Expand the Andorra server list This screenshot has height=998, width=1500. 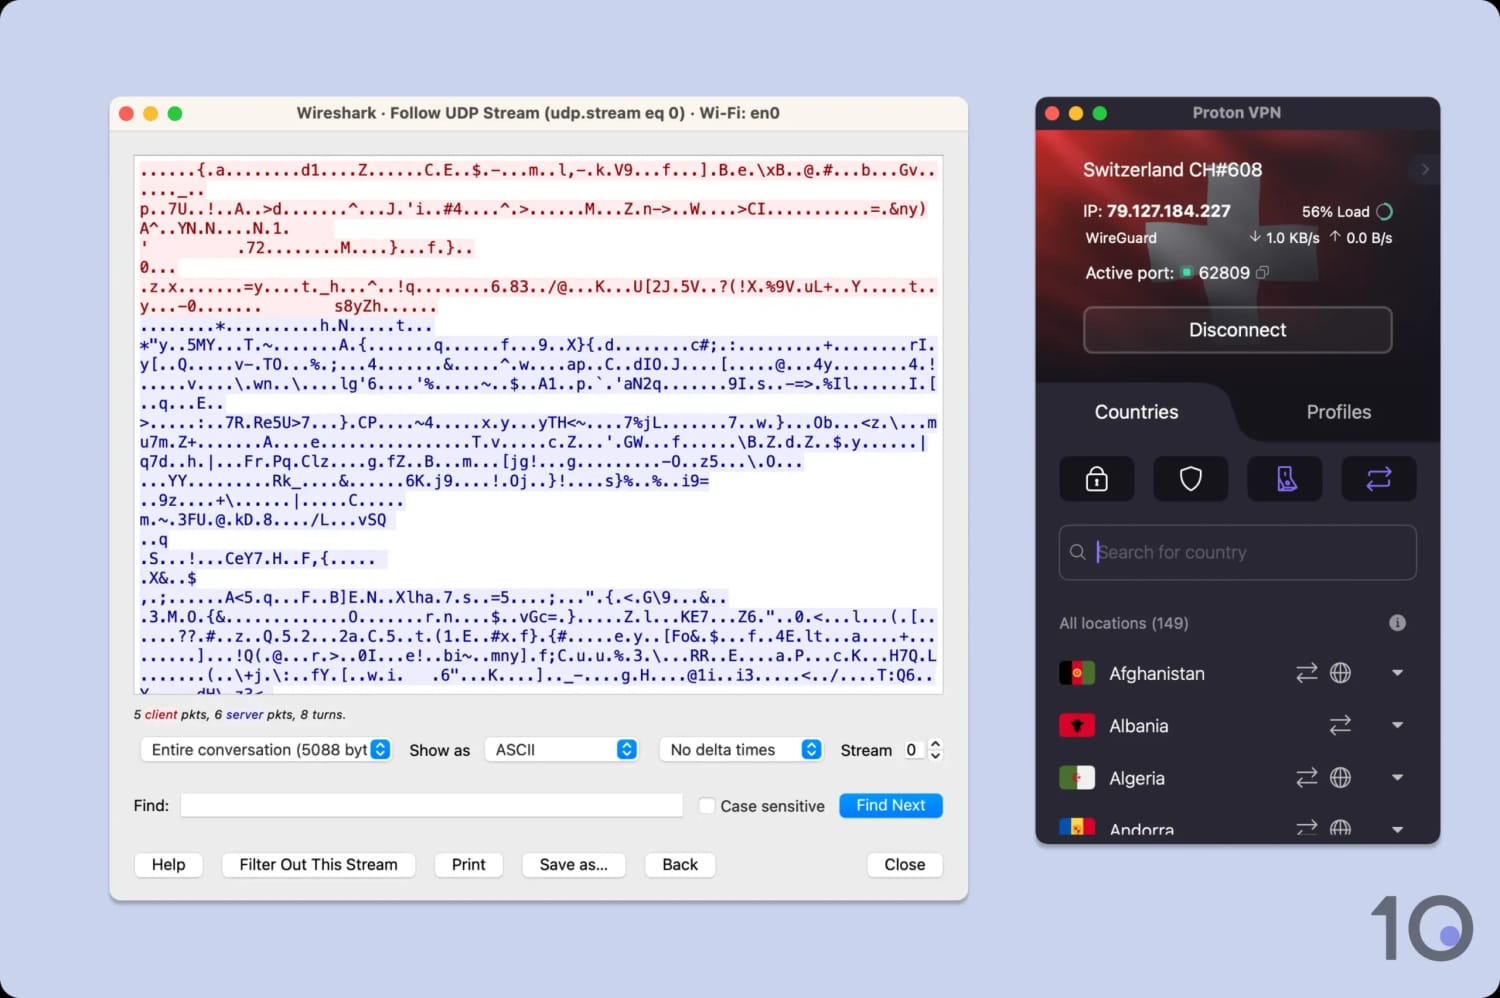pyautogui.click(x=1398, y=829)
